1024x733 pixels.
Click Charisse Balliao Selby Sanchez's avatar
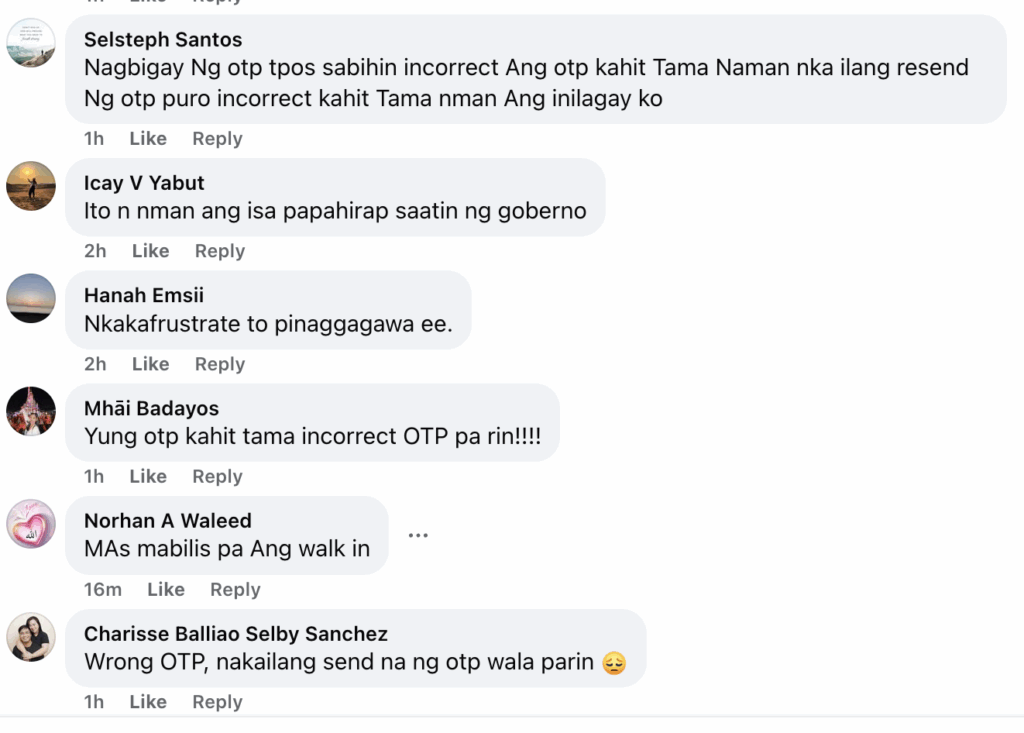(x=31, y=637)
